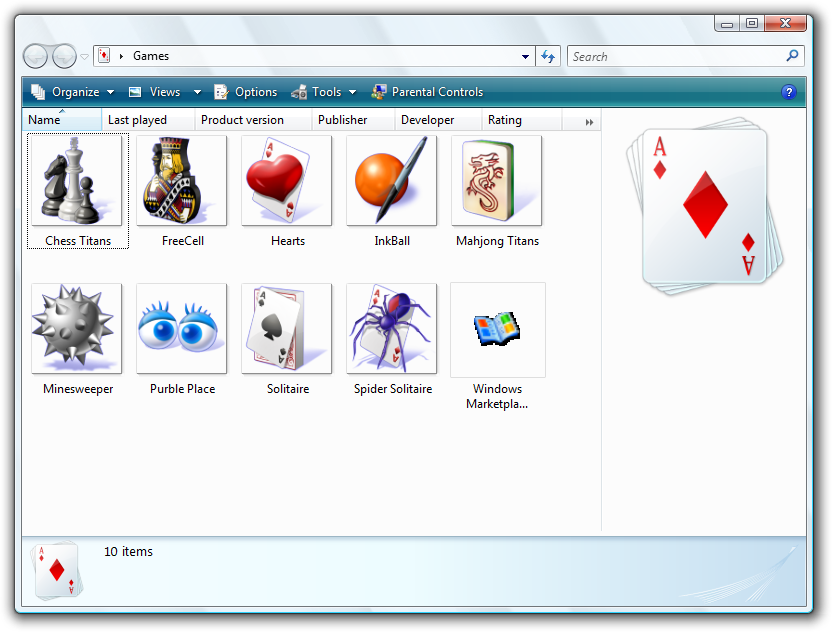Select the Hearts game icon

(x=287, y=180)
